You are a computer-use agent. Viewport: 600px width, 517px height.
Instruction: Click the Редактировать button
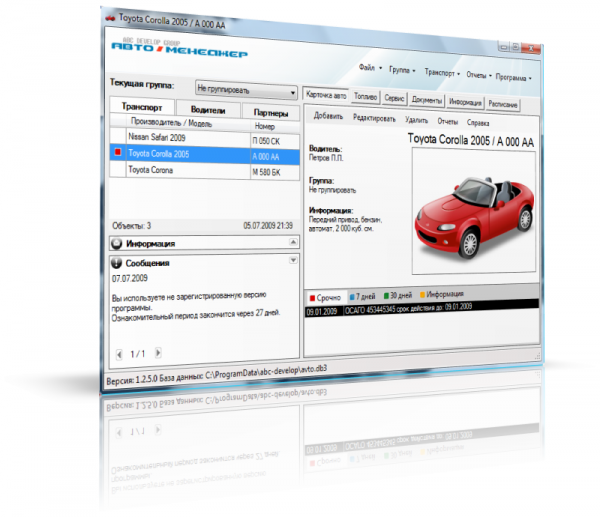tap(374, 118)
